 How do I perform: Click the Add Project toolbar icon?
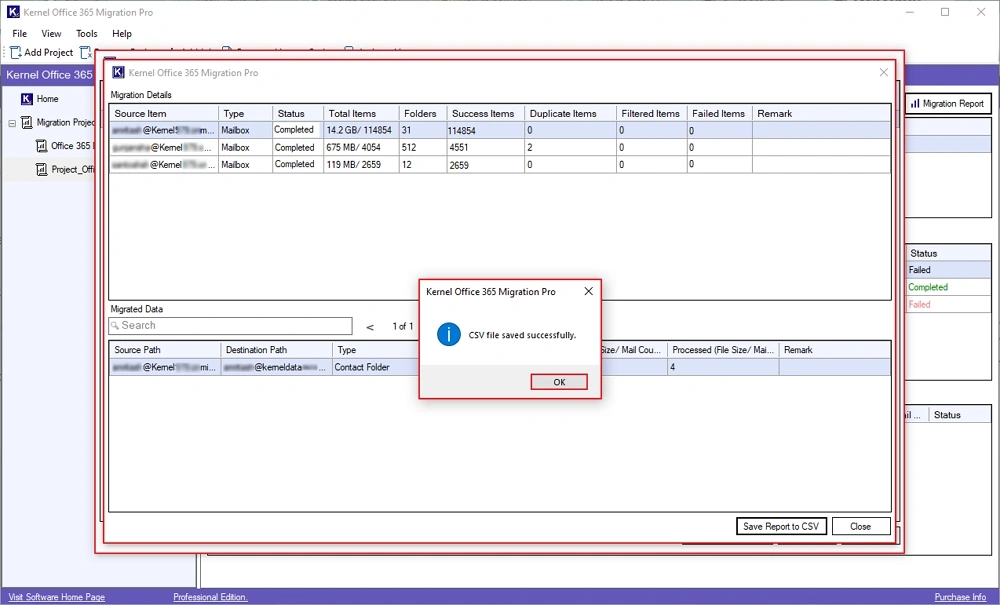14,52
